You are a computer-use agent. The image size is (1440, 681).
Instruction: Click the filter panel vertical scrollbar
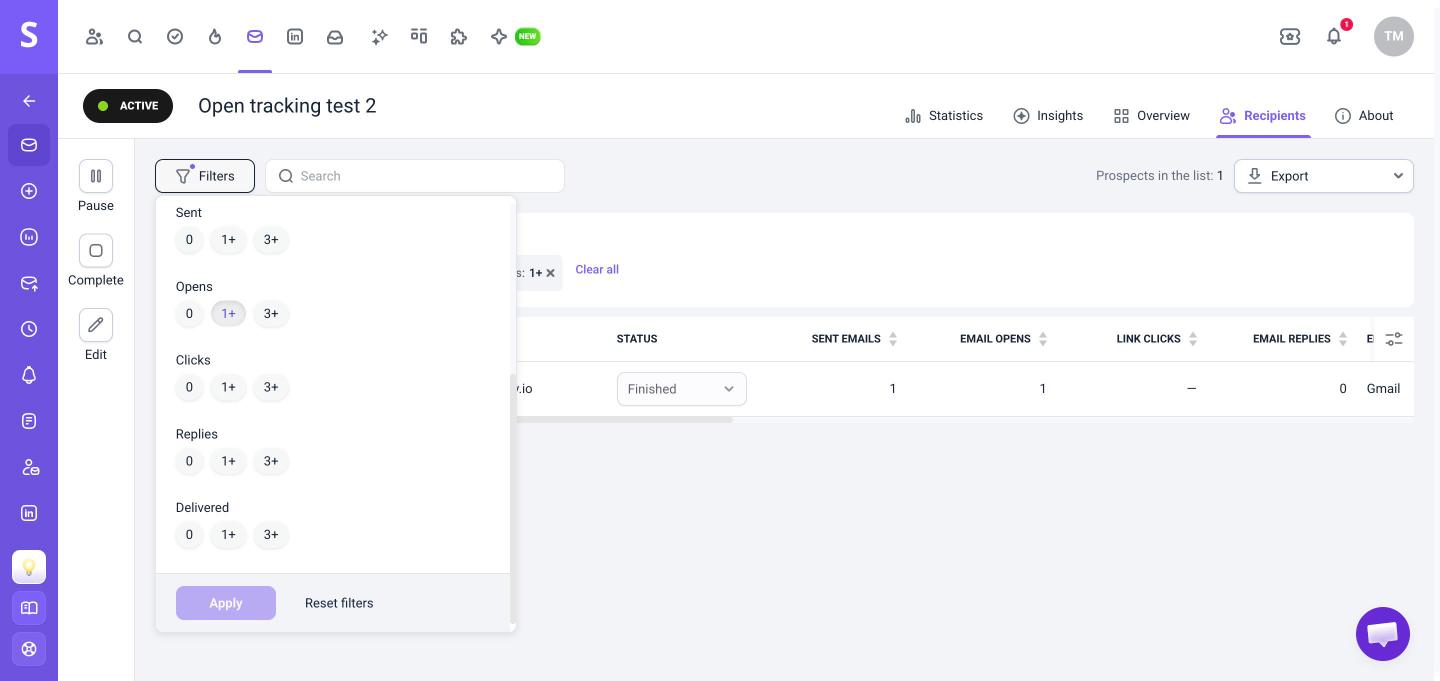(x=513, y=498)
